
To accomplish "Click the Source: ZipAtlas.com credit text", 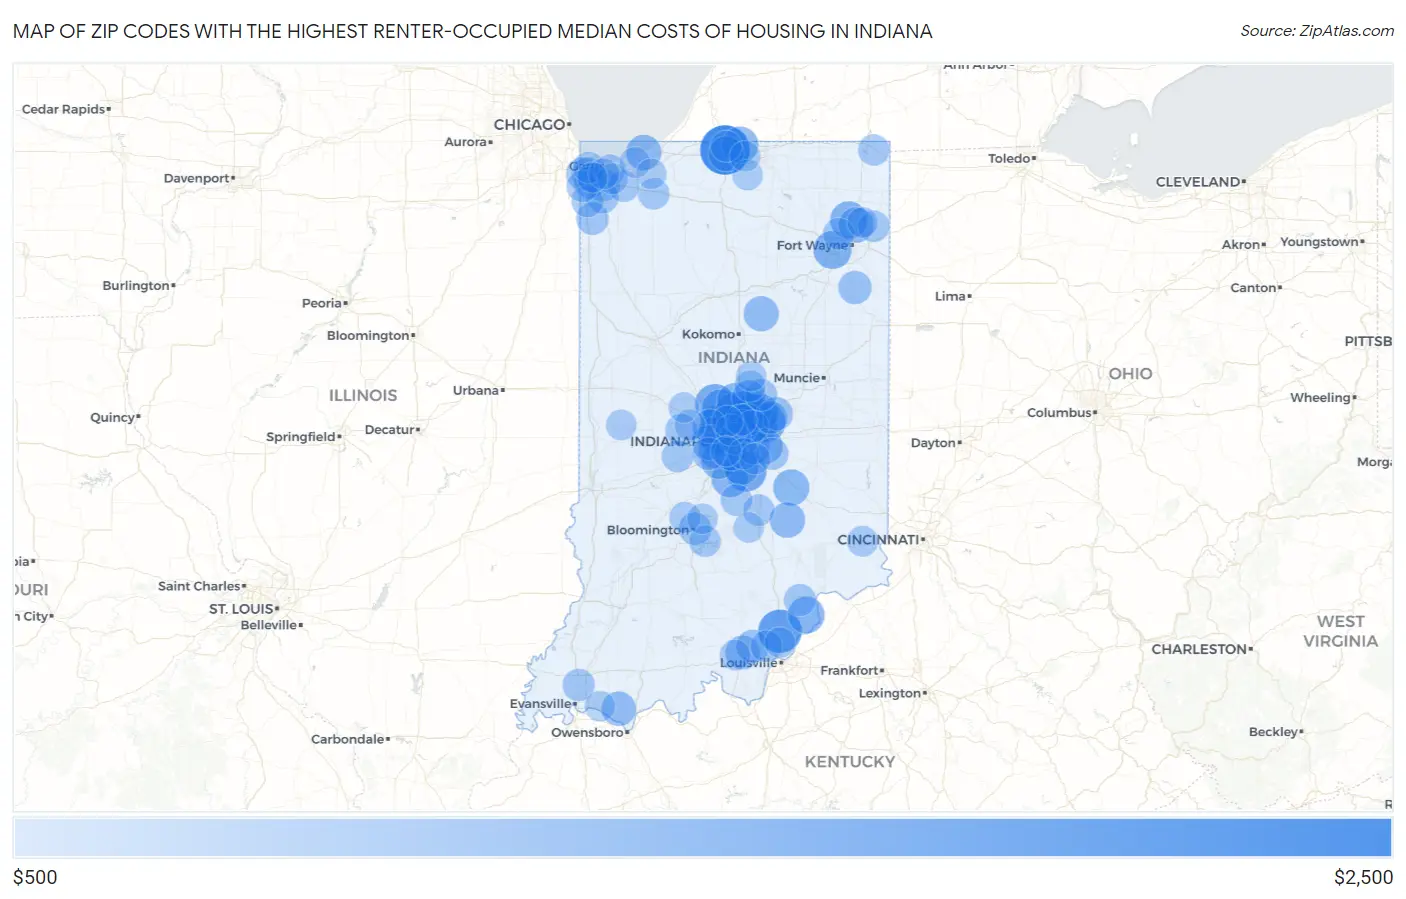I will click(1317, 31).
